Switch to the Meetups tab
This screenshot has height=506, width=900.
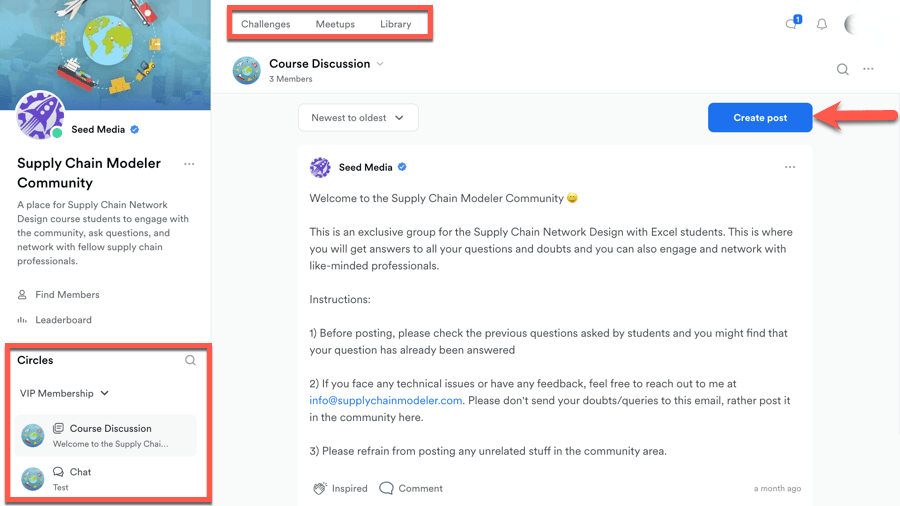[x=335, y=24]
